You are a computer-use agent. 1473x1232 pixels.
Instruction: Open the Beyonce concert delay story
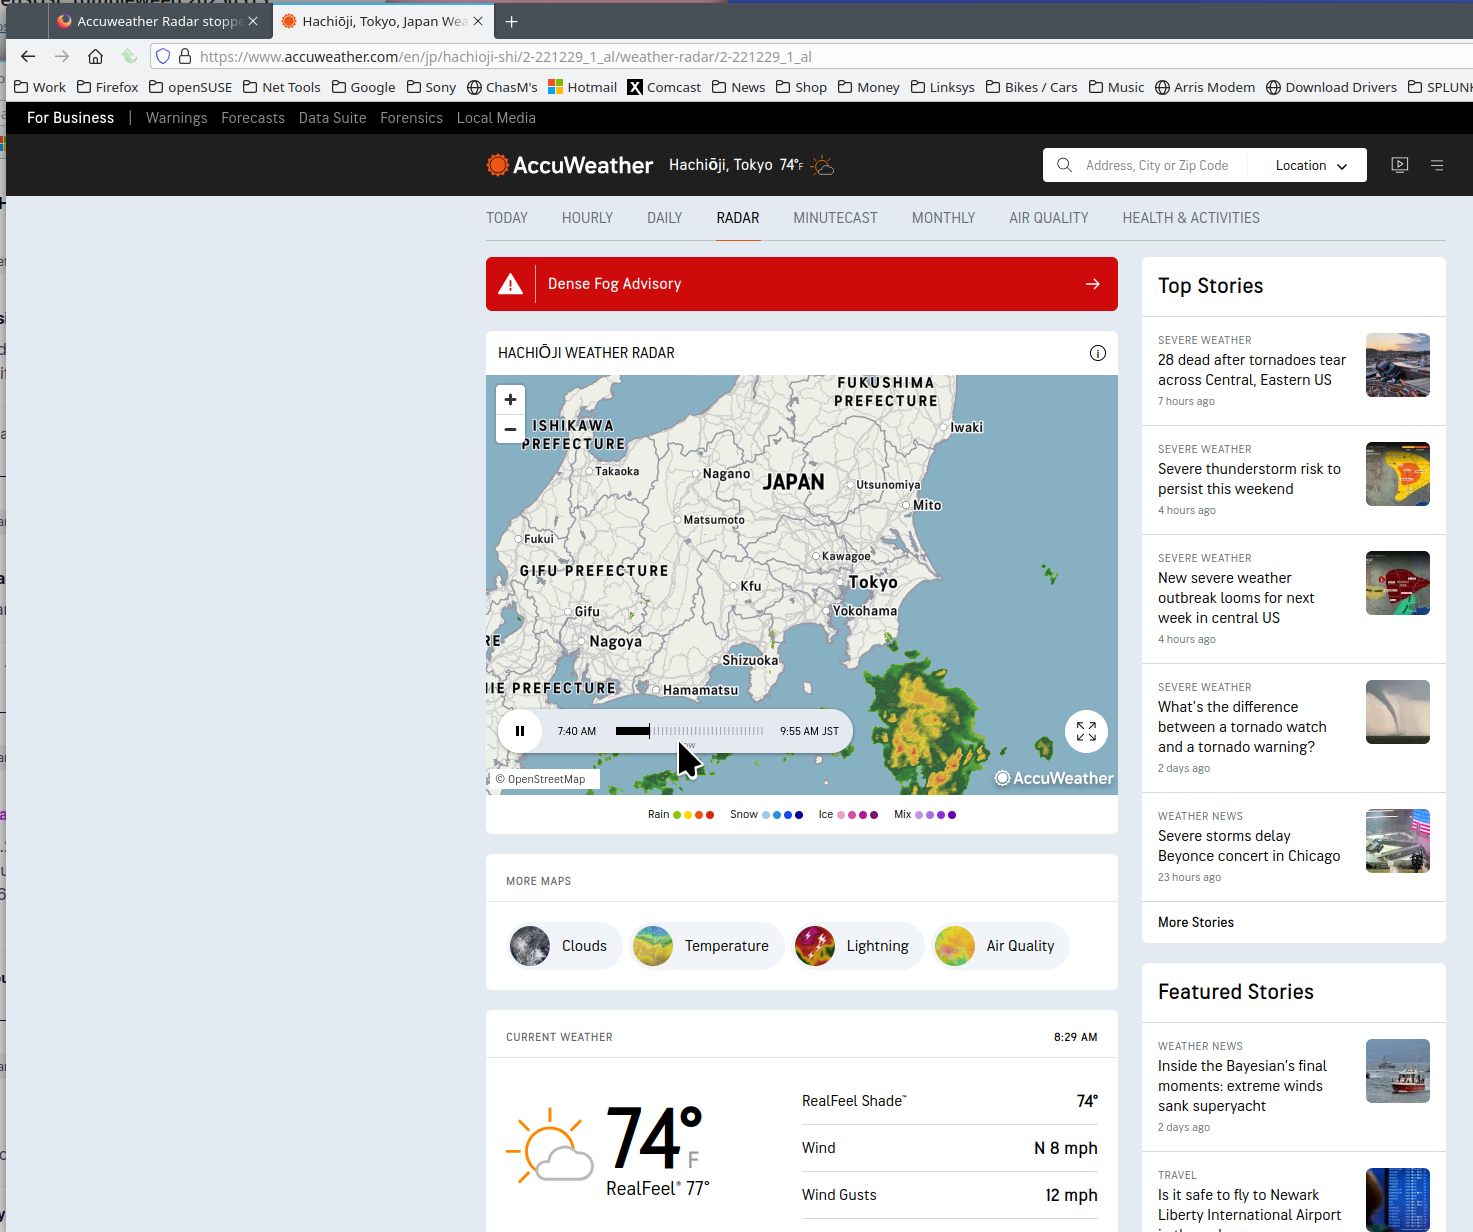pos(1249,846)
